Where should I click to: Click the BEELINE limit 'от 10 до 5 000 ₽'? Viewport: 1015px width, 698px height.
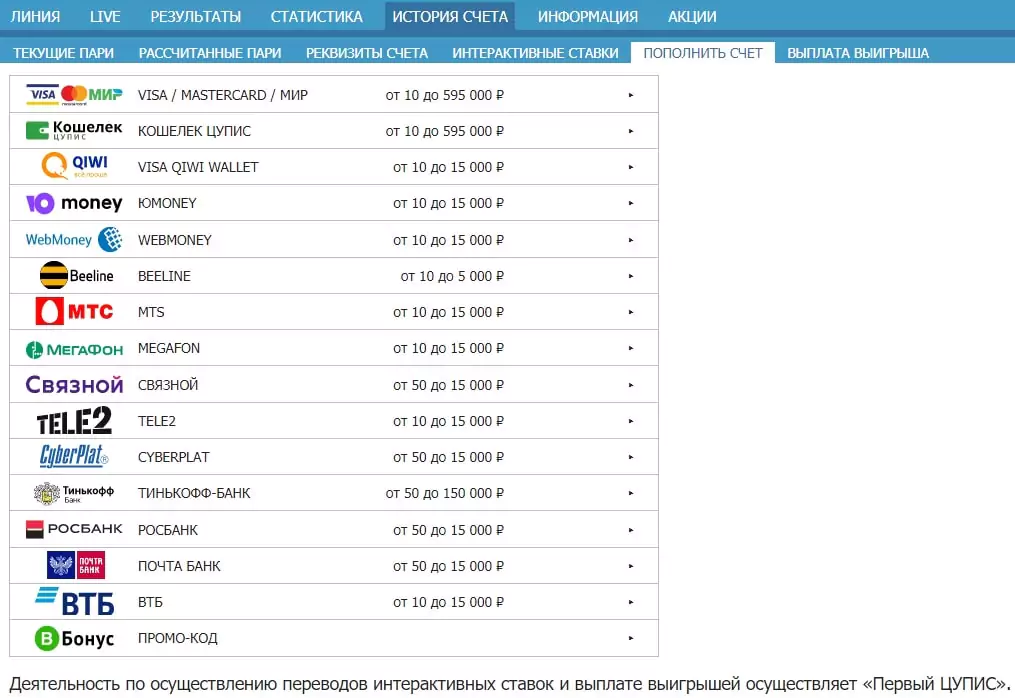tap(452, 276)
